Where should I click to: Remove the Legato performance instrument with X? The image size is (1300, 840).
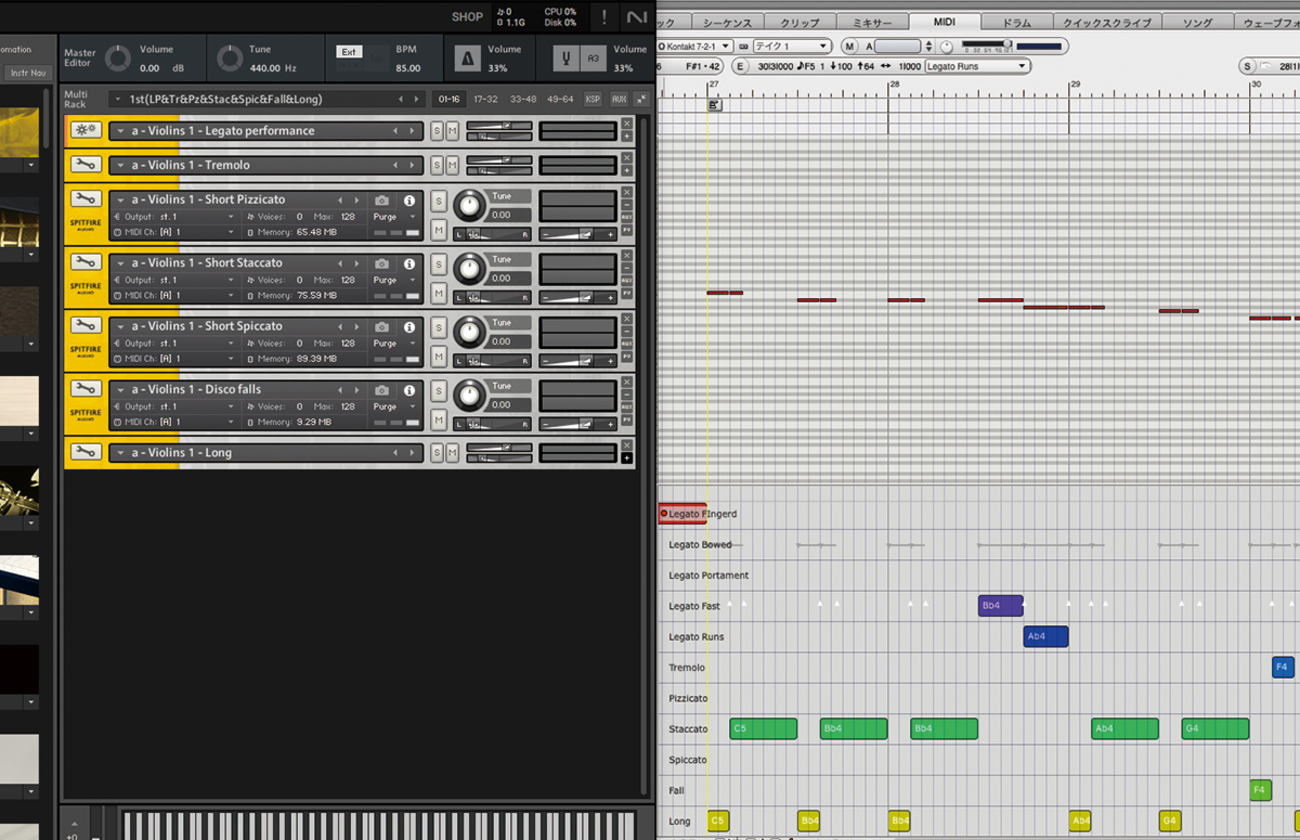tap(627, 124)
